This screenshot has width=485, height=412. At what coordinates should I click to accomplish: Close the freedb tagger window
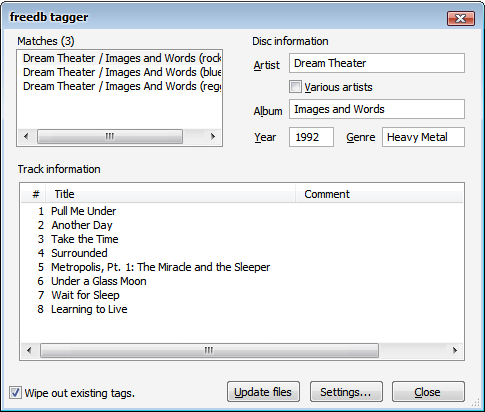click(461, 18)
